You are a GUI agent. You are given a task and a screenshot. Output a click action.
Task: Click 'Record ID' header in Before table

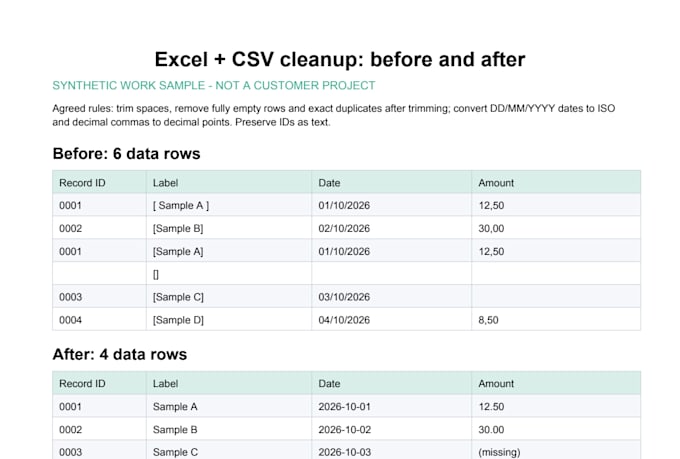(99, 182)
